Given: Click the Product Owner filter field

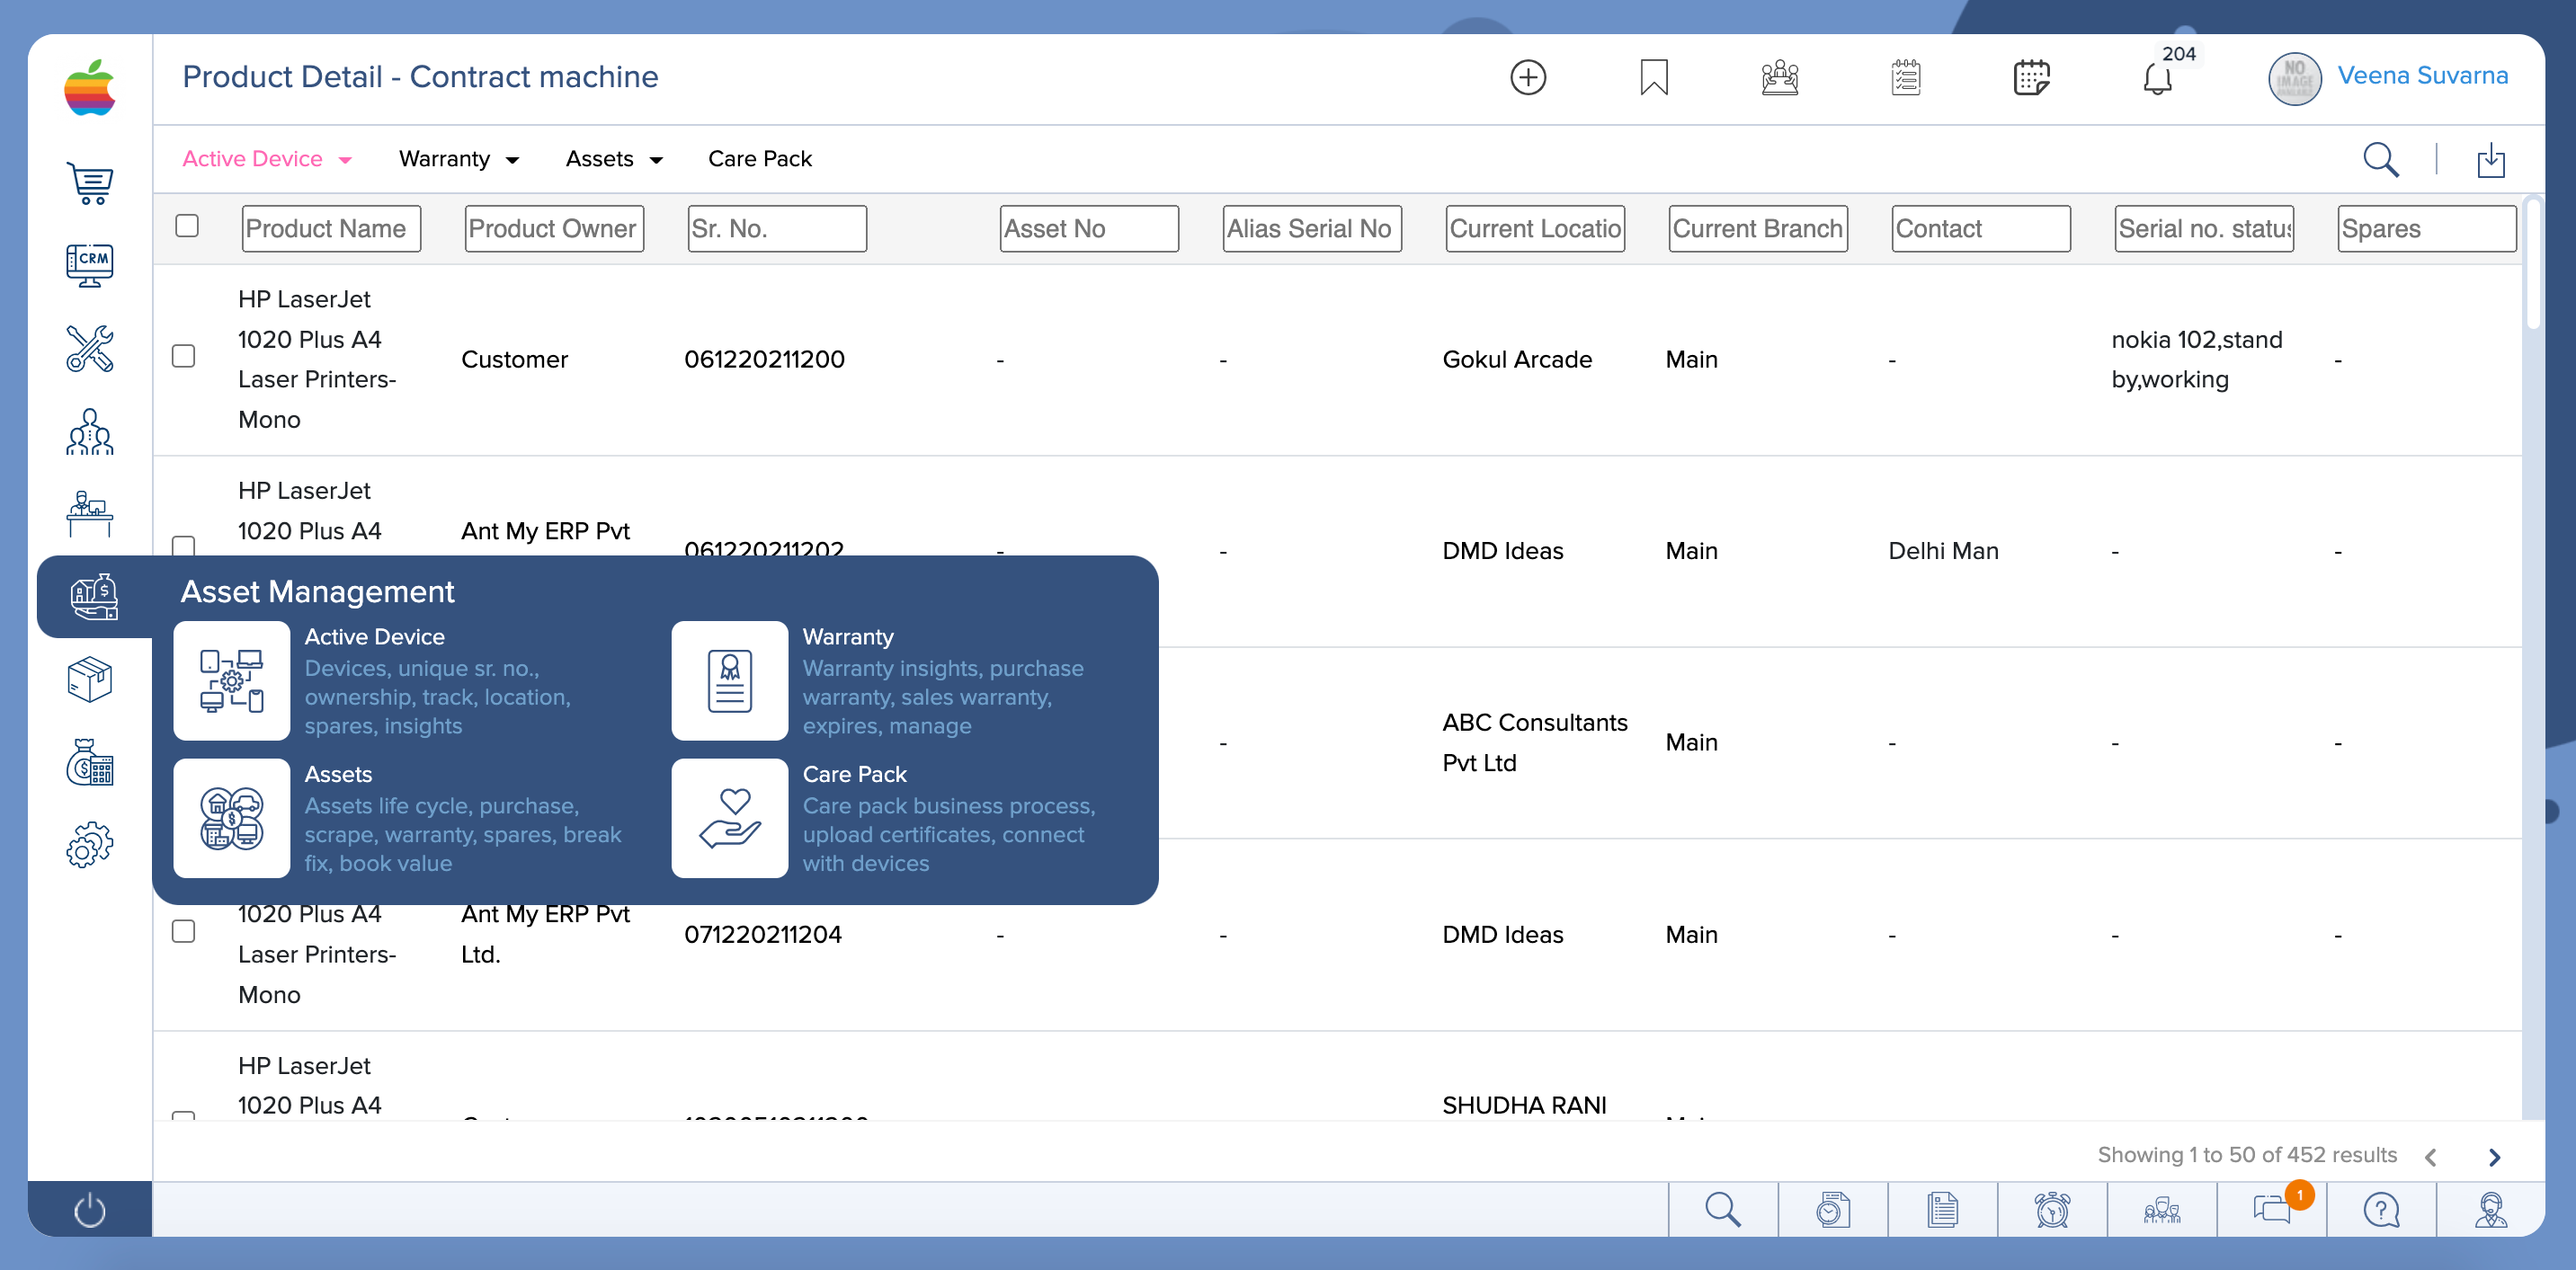Looking at the screenshot, I should point(554,228).
